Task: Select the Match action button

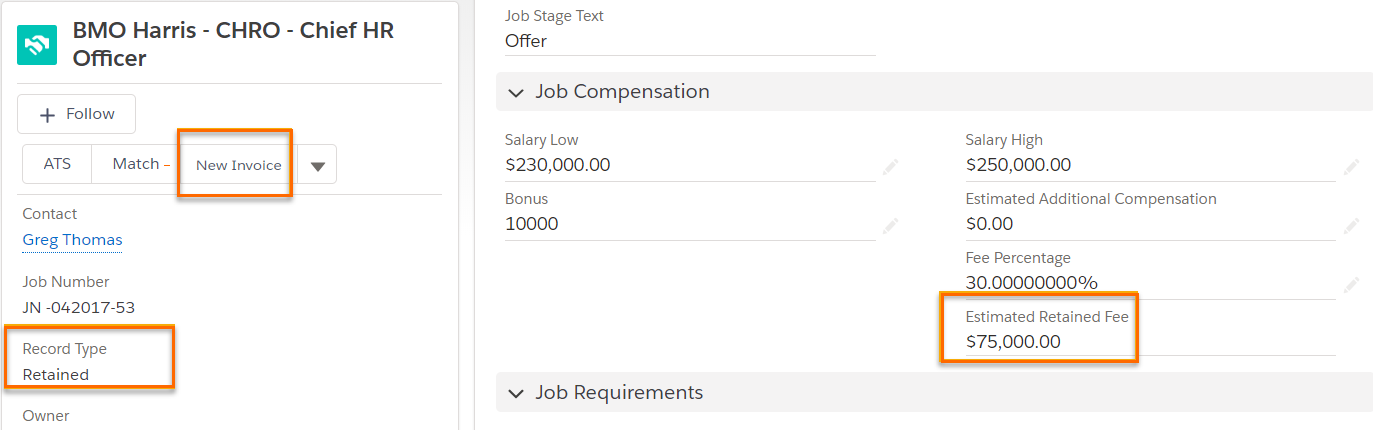Action: pos(136,164)
